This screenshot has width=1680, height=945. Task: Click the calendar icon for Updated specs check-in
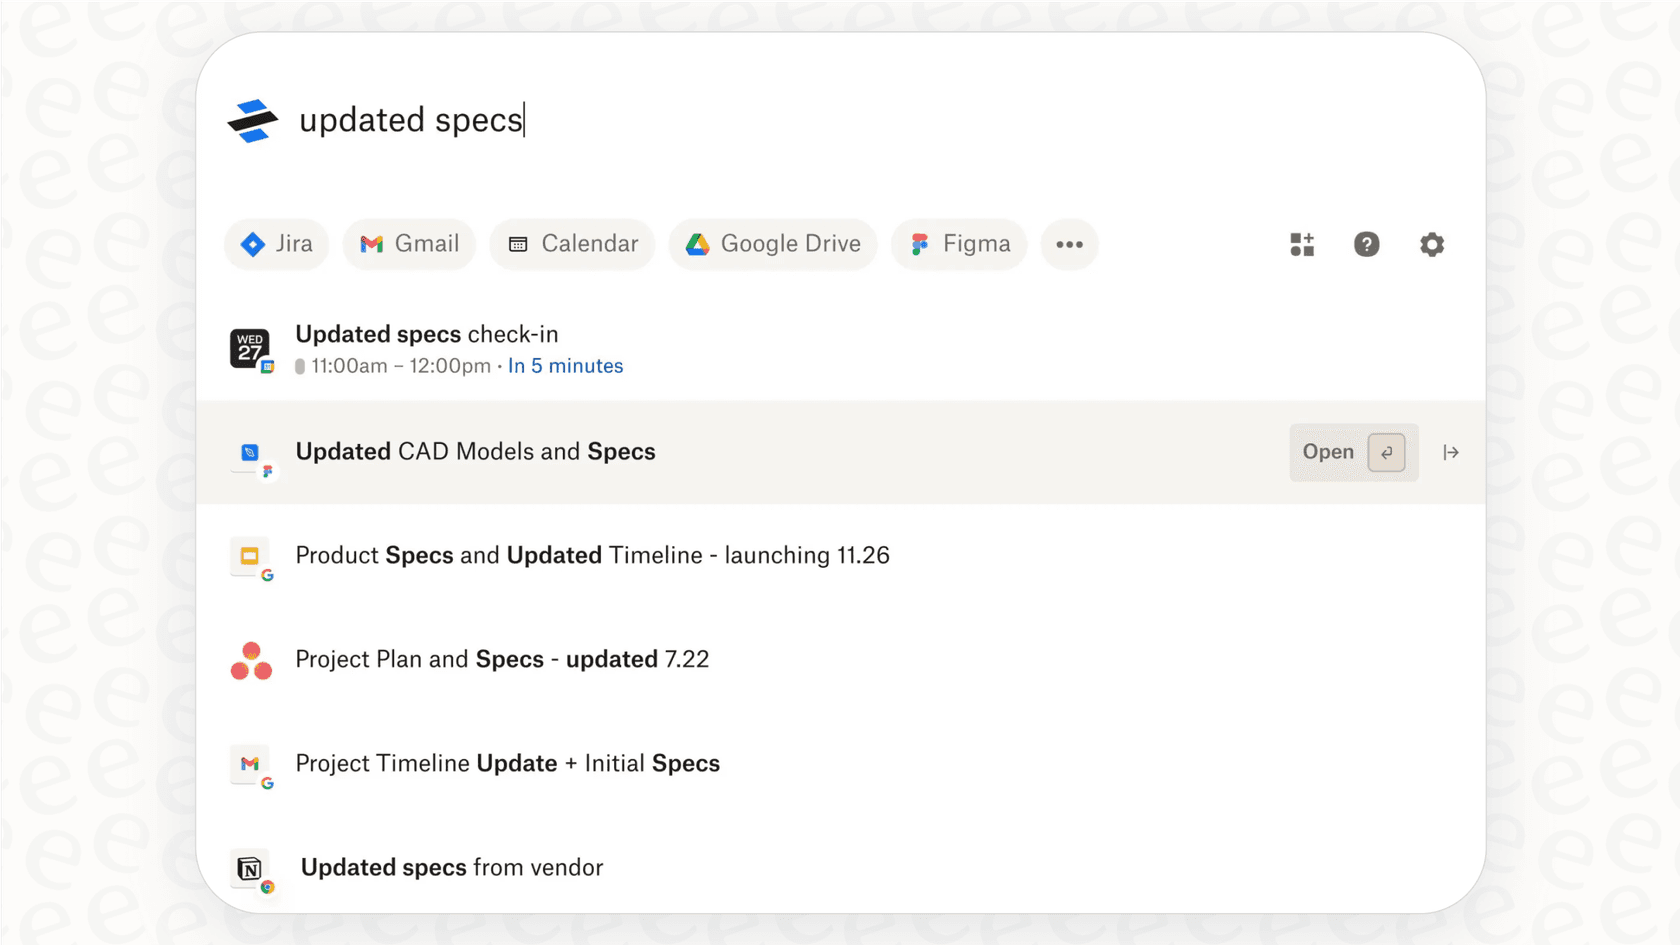pos(250,349)
